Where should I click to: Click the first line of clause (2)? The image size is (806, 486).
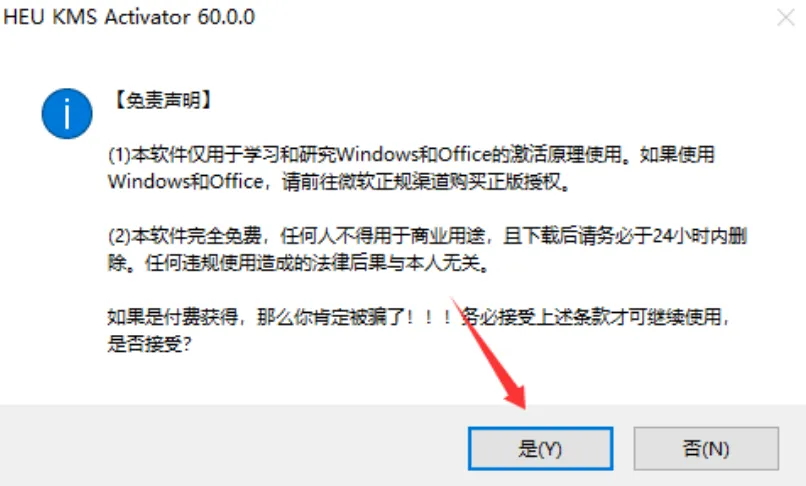[x=427, y=236]
